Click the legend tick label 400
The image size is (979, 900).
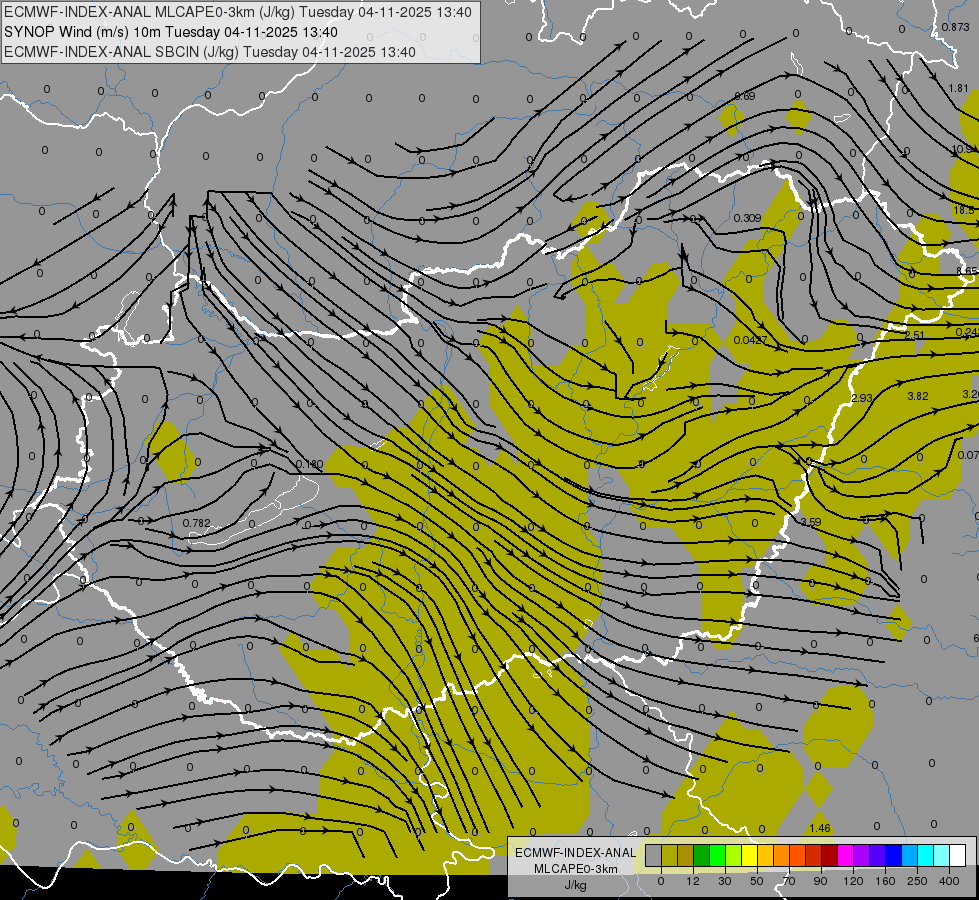point(949,881)
